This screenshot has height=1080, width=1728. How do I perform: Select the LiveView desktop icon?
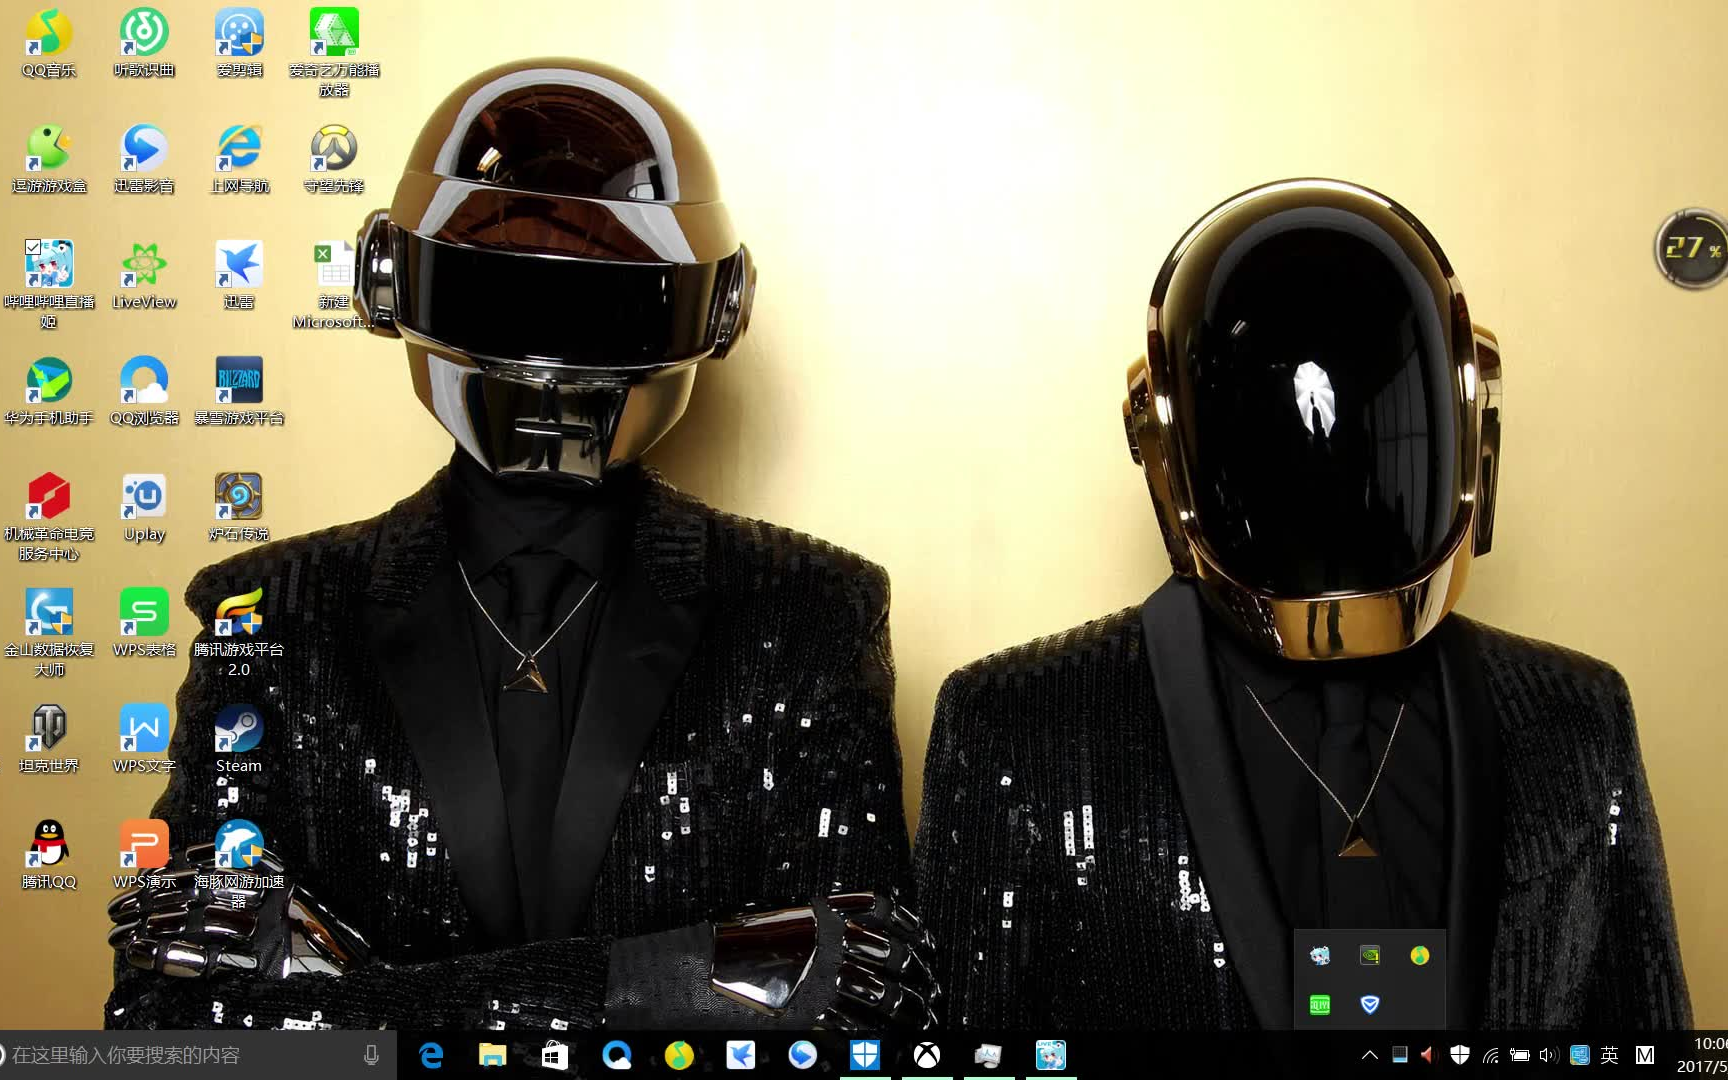click(144, 276)
